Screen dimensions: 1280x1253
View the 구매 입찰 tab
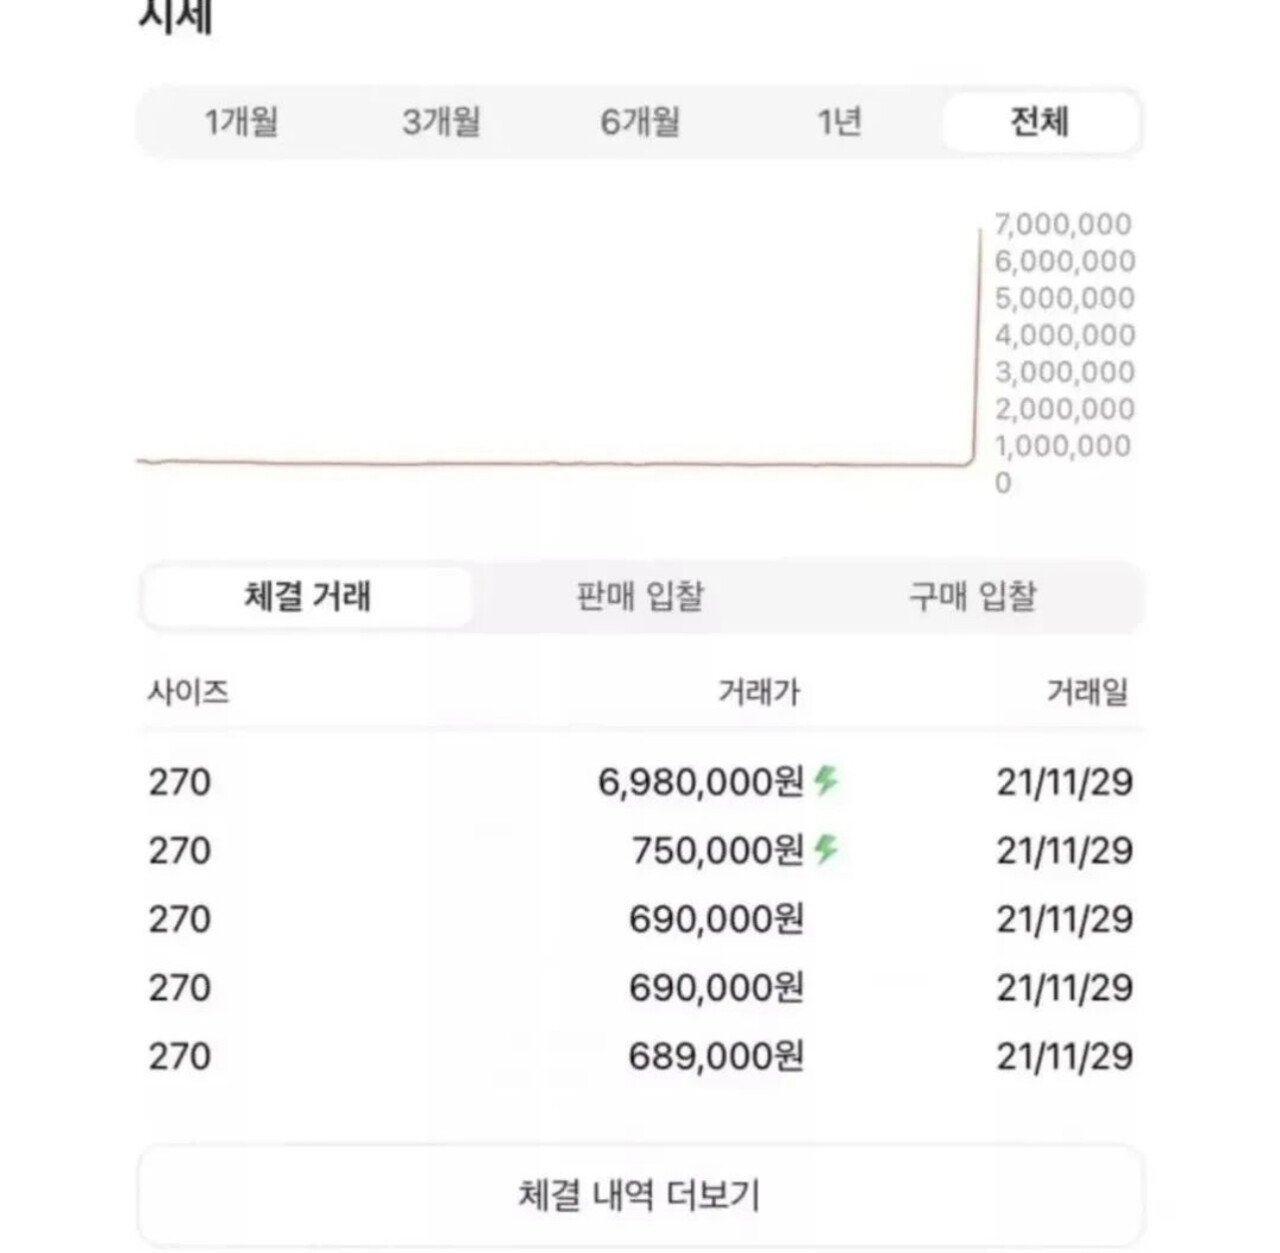pyautogui.click(x=972, y=597)
